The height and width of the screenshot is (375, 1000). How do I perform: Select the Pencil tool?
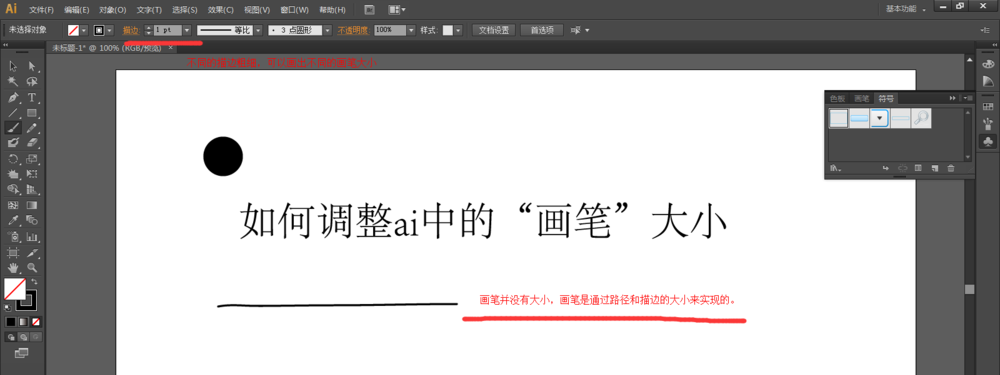32,128
